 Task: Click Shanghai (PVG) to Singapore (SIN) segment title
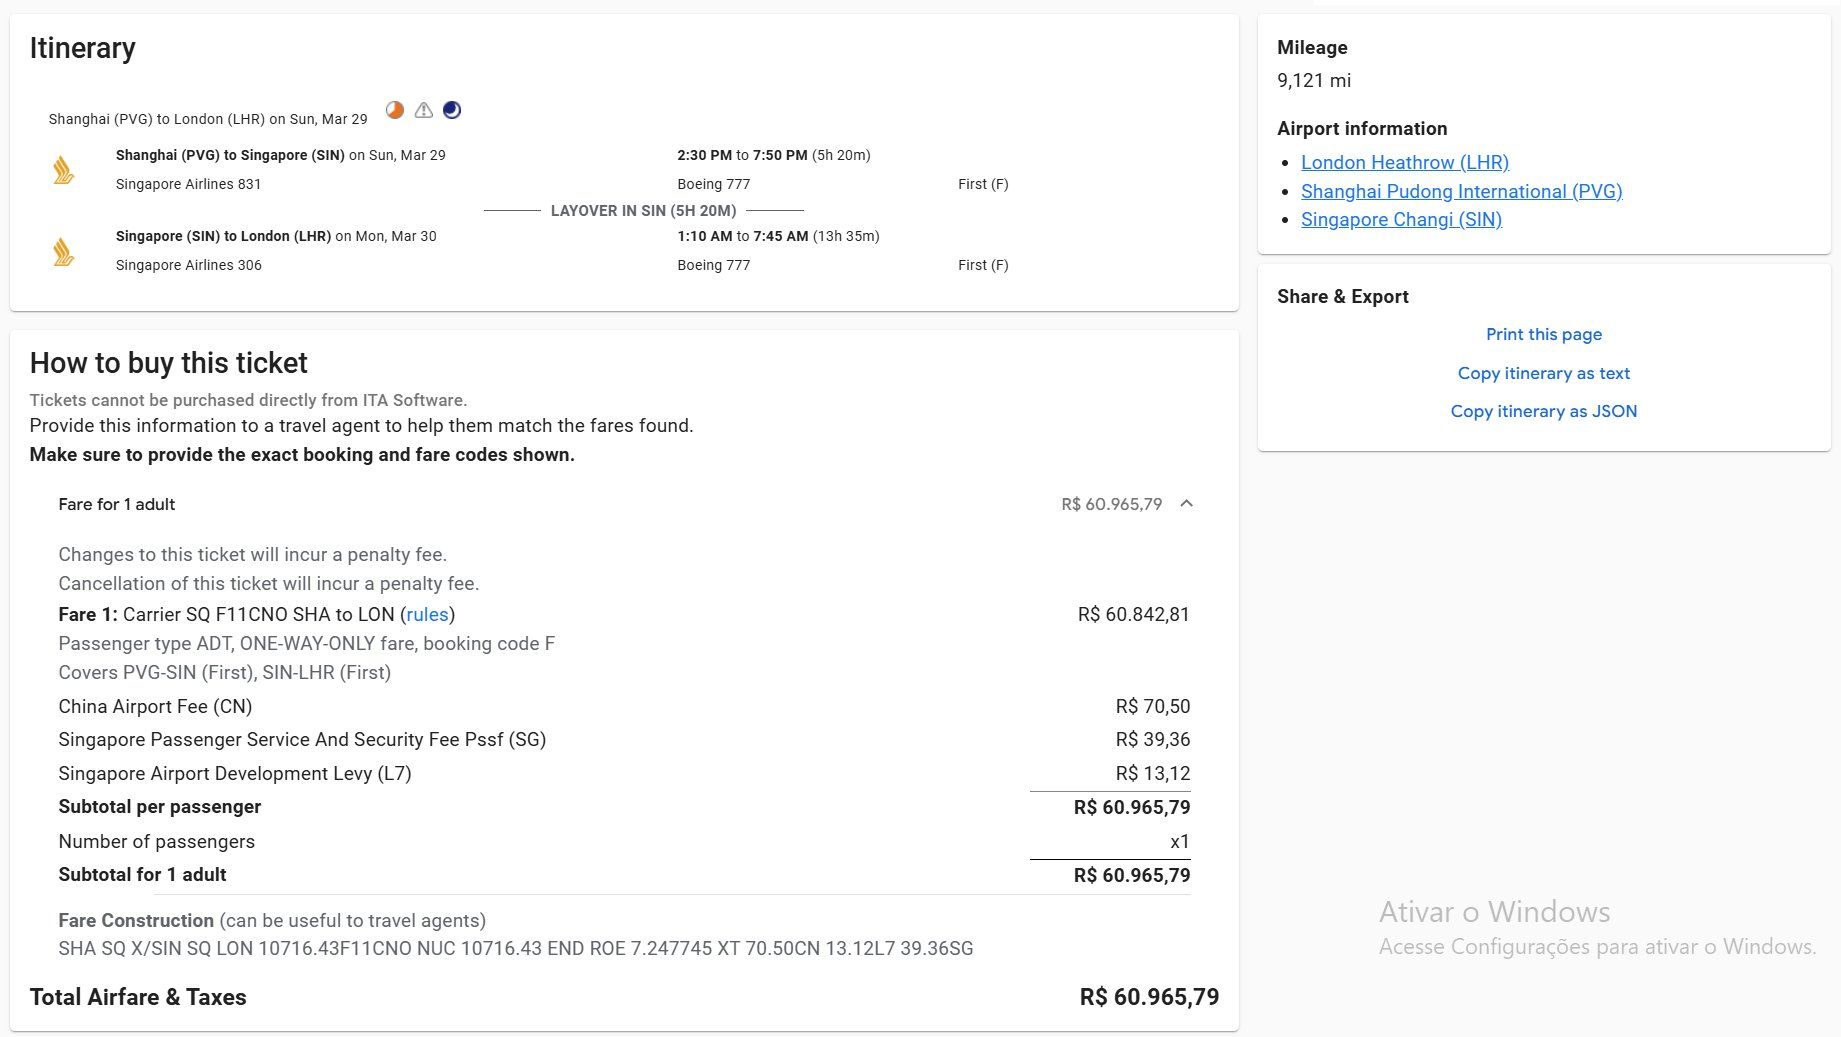230,155
